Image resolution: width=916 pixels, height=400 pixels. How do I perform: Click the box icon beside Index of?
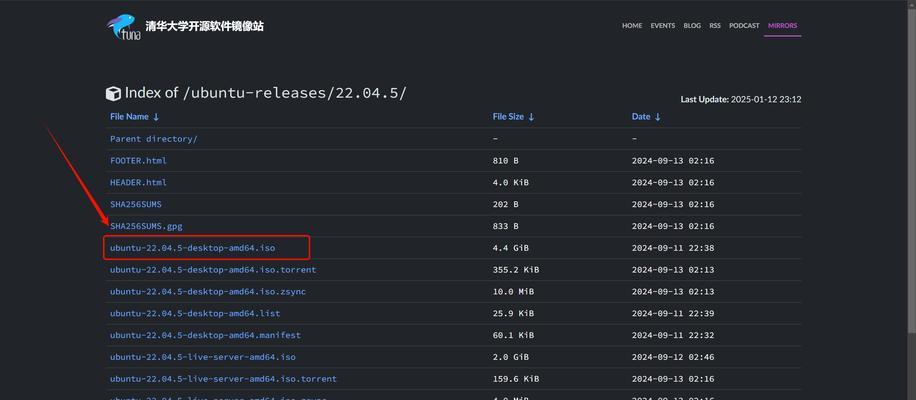click(113, 93)
